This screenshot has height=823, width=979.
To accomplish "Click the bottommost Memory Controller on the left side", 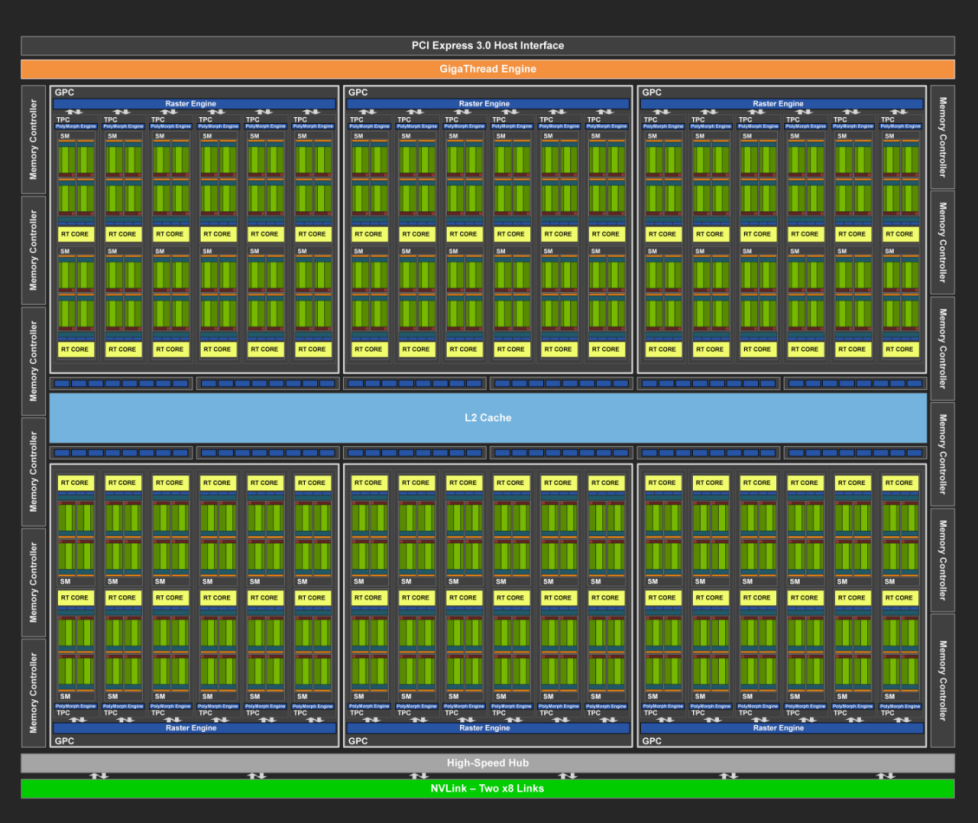I will click(34, 693).
